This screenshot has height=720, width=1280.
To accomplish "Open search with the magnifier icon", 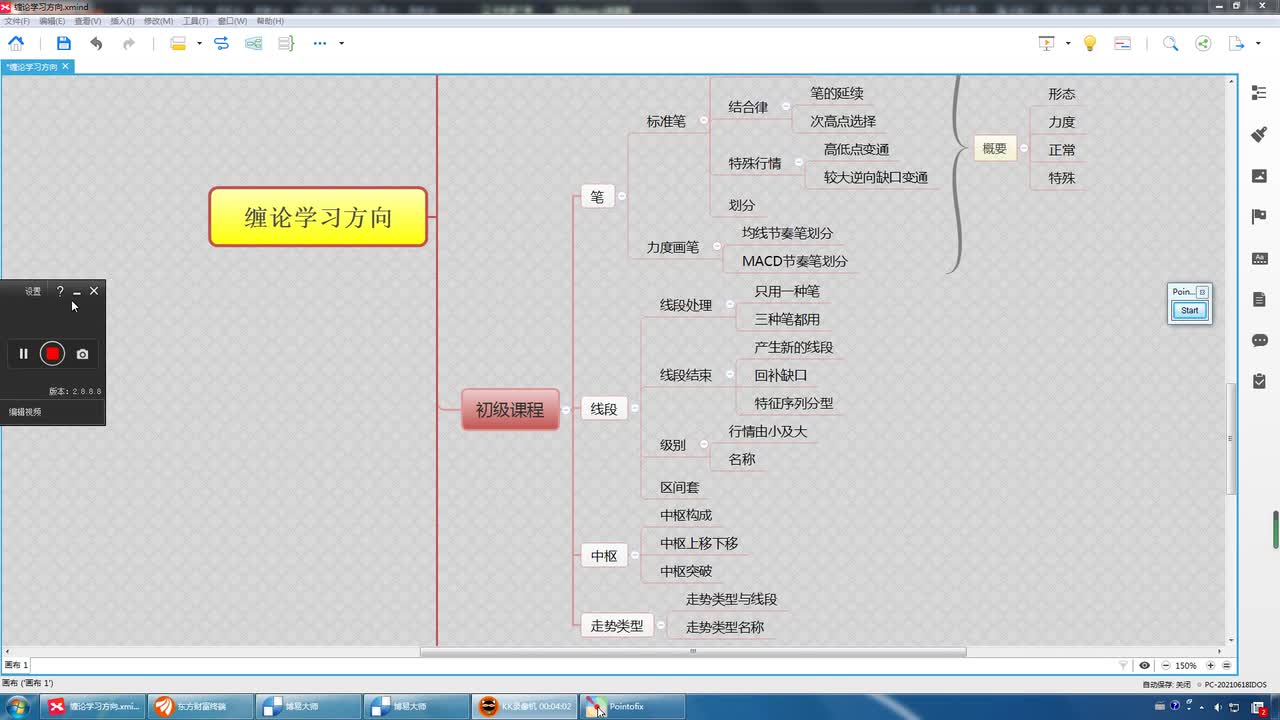I will [1170, 43].
